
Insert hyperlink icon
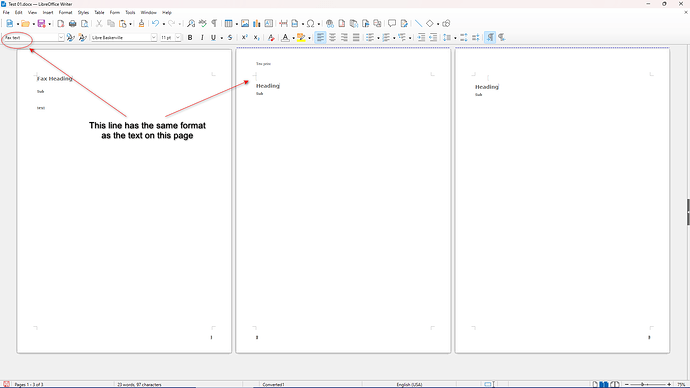click(330, 23)
